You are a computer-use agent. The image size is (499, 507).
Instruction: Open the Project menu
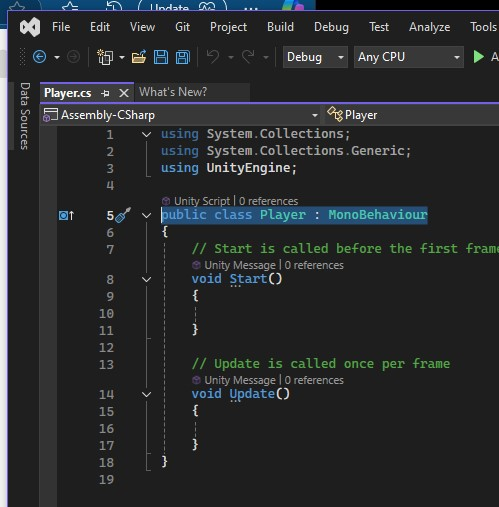[x=228, y=27]
